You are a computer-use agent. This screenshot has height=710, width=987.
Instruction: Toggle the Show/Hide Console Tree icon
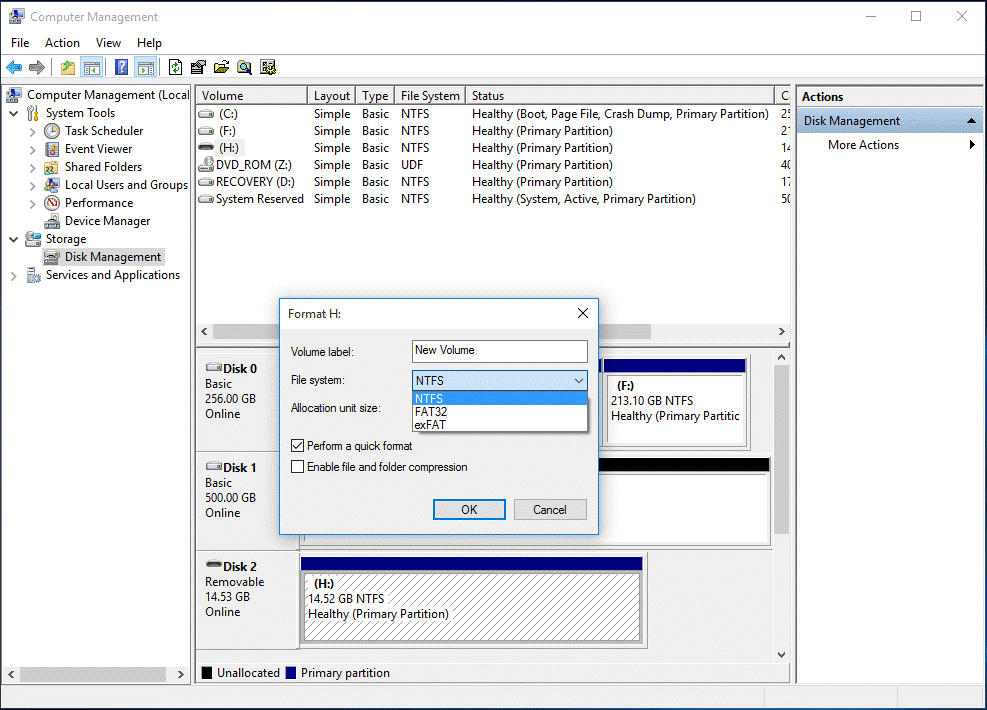click(92, 67)
